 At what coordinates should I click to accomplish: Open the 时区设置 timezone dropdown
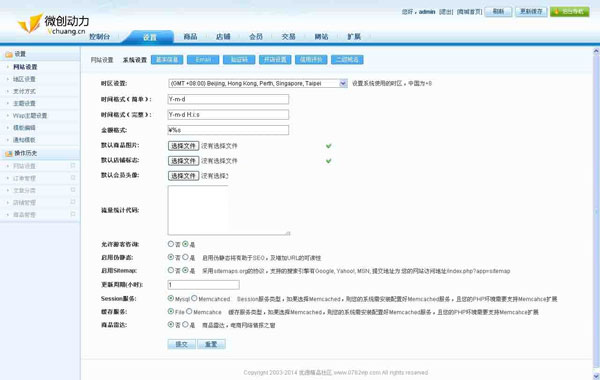[x=258, y=83]
